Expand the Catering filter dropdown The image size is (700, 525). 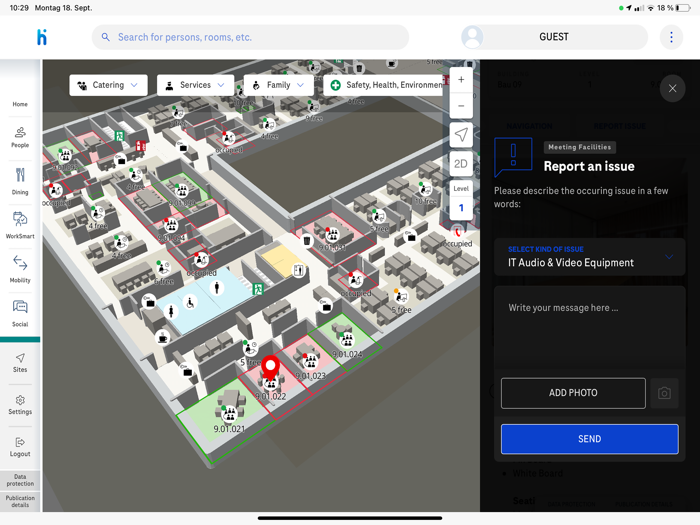(108, 85)
